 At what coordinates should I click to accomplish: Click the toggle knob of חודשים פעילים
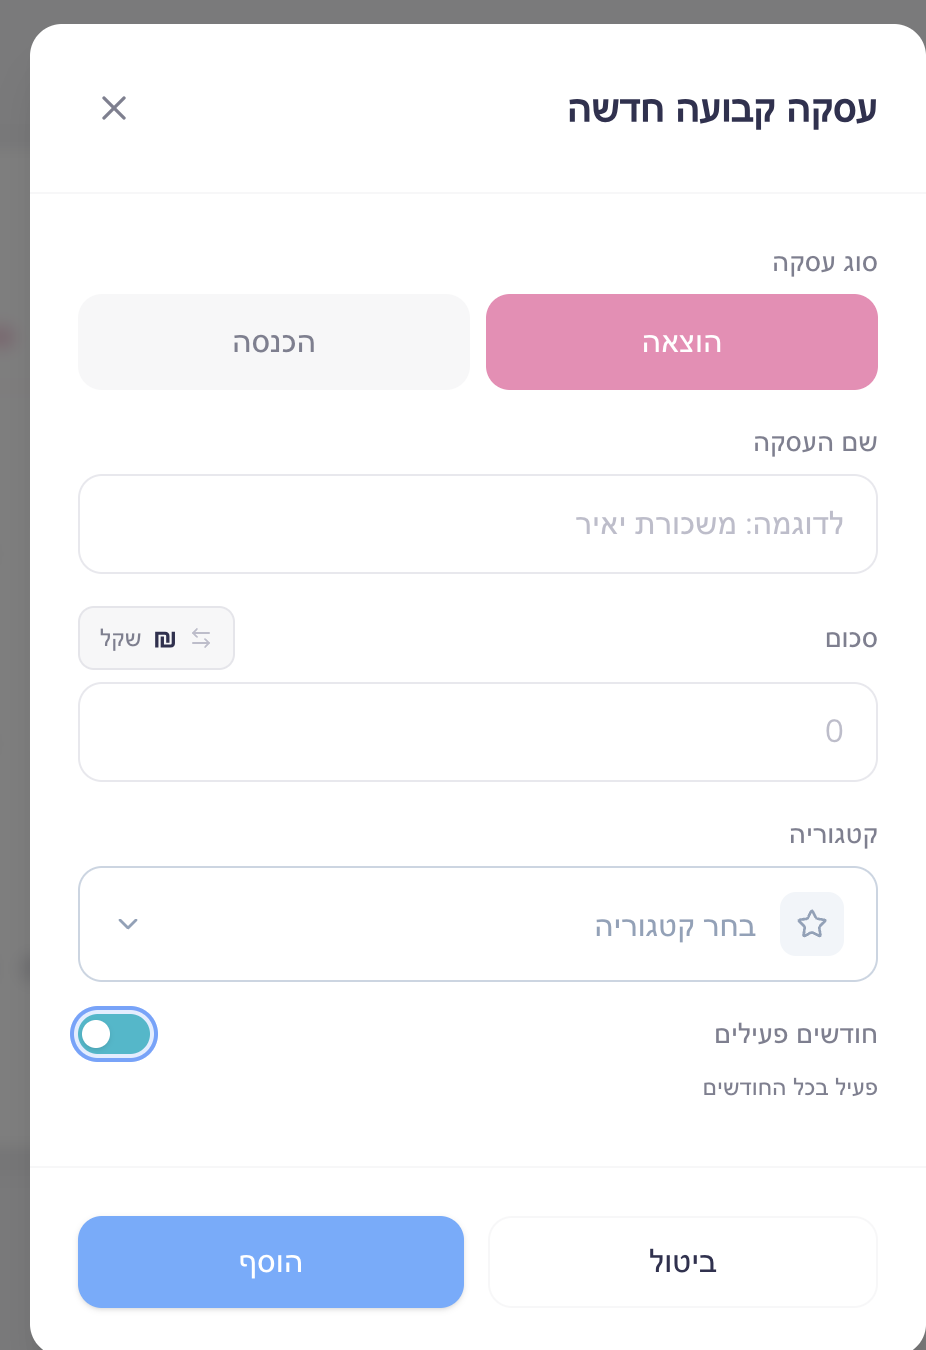click(x=96, y=1034)
